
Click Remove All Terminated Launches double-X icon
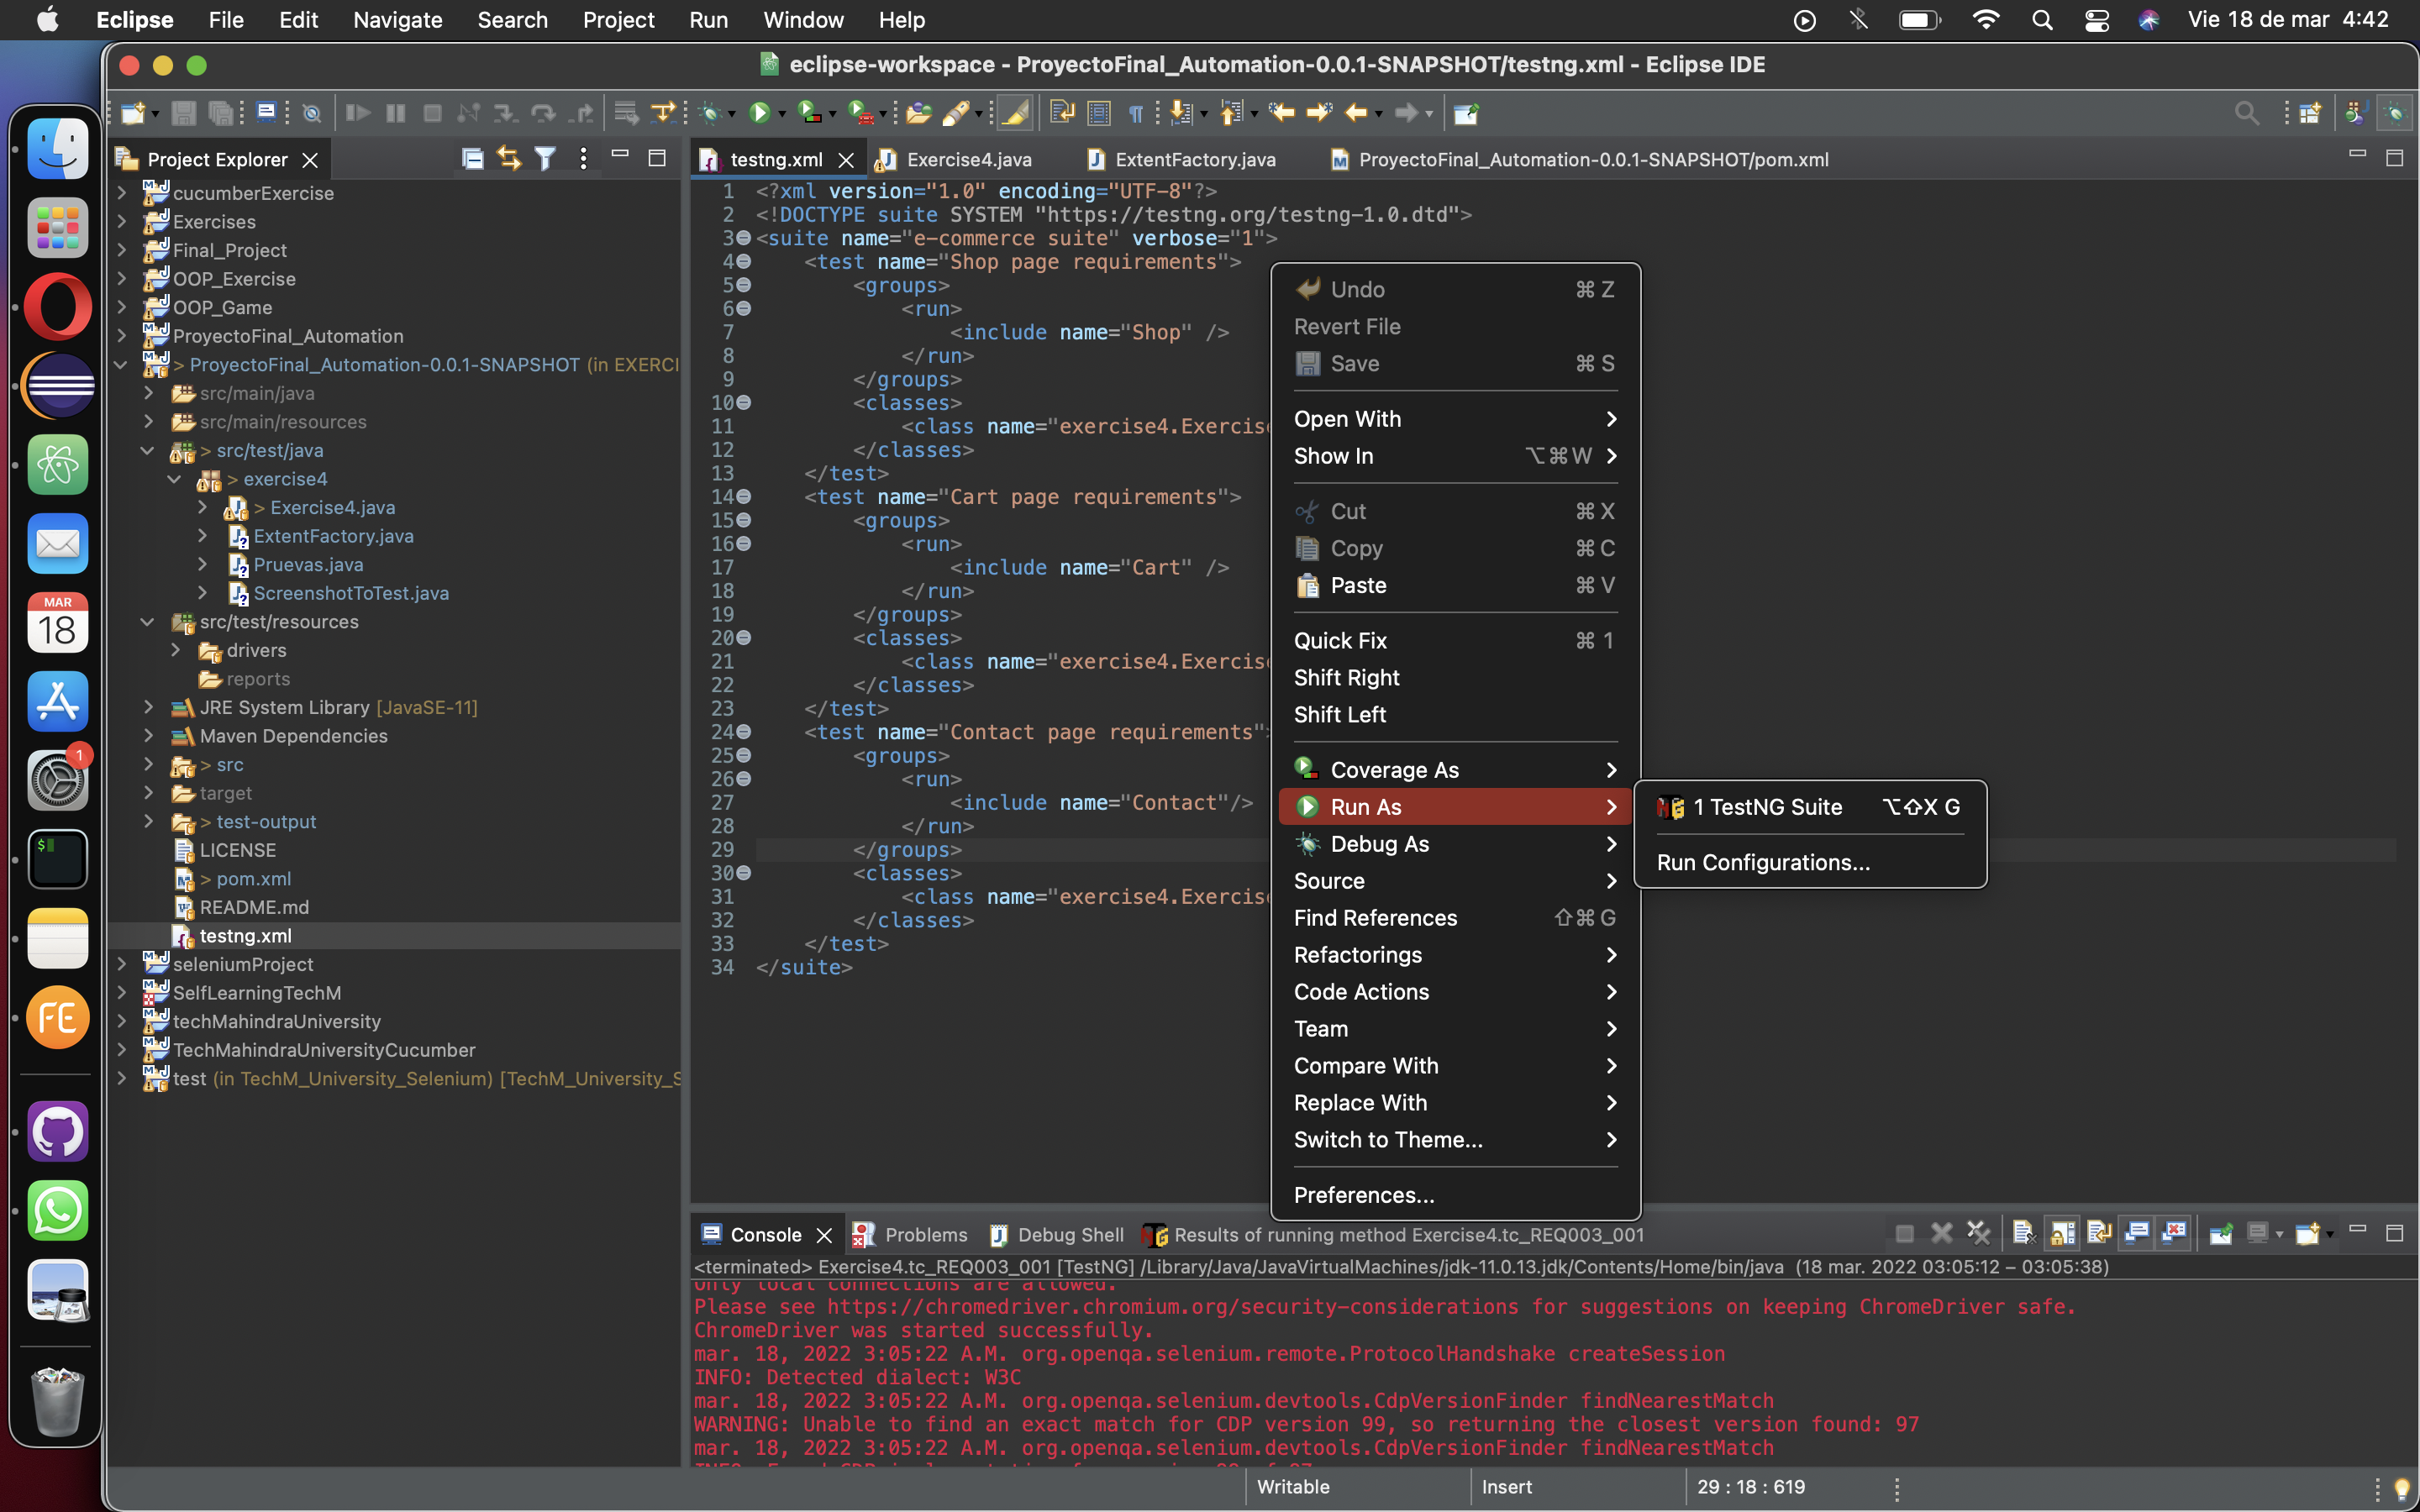[x=1978, y=1233]
